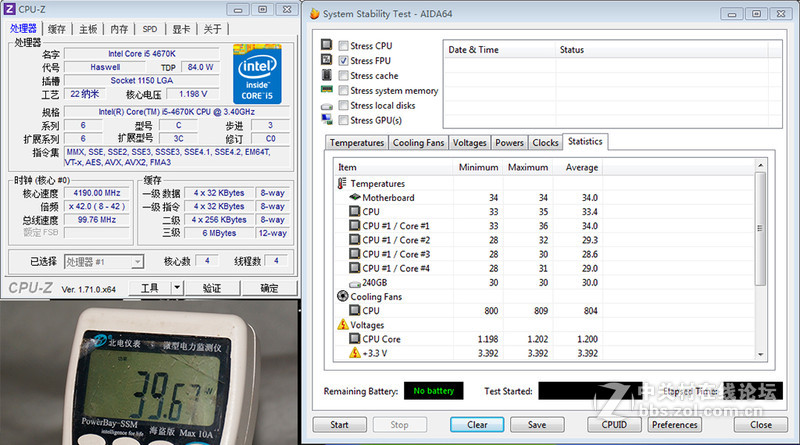Expand the 工具 button dropdown arrow
800x445 pixels.
(x=178, y=288)
